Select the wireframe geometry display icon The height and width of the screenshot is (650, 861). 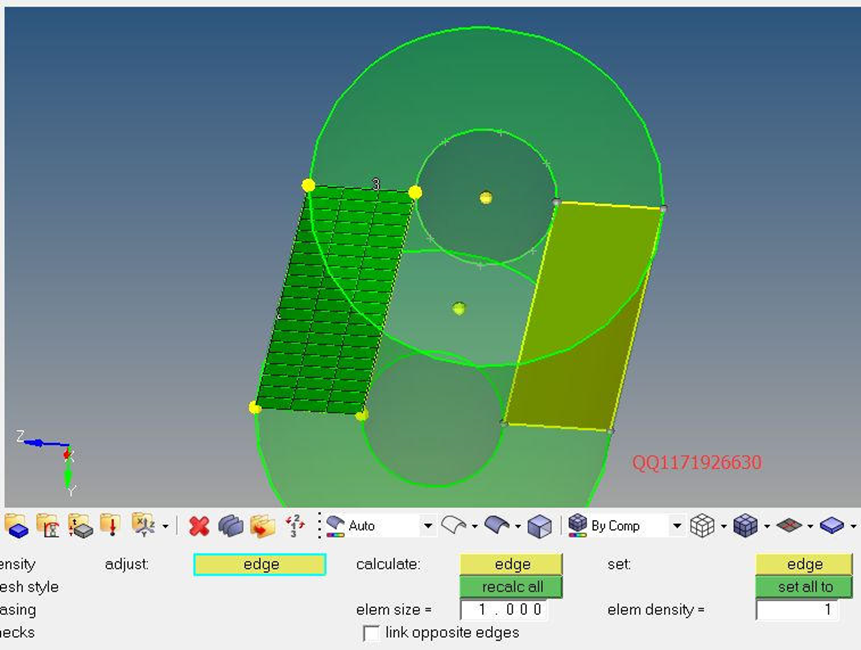[x=454, y=525]
